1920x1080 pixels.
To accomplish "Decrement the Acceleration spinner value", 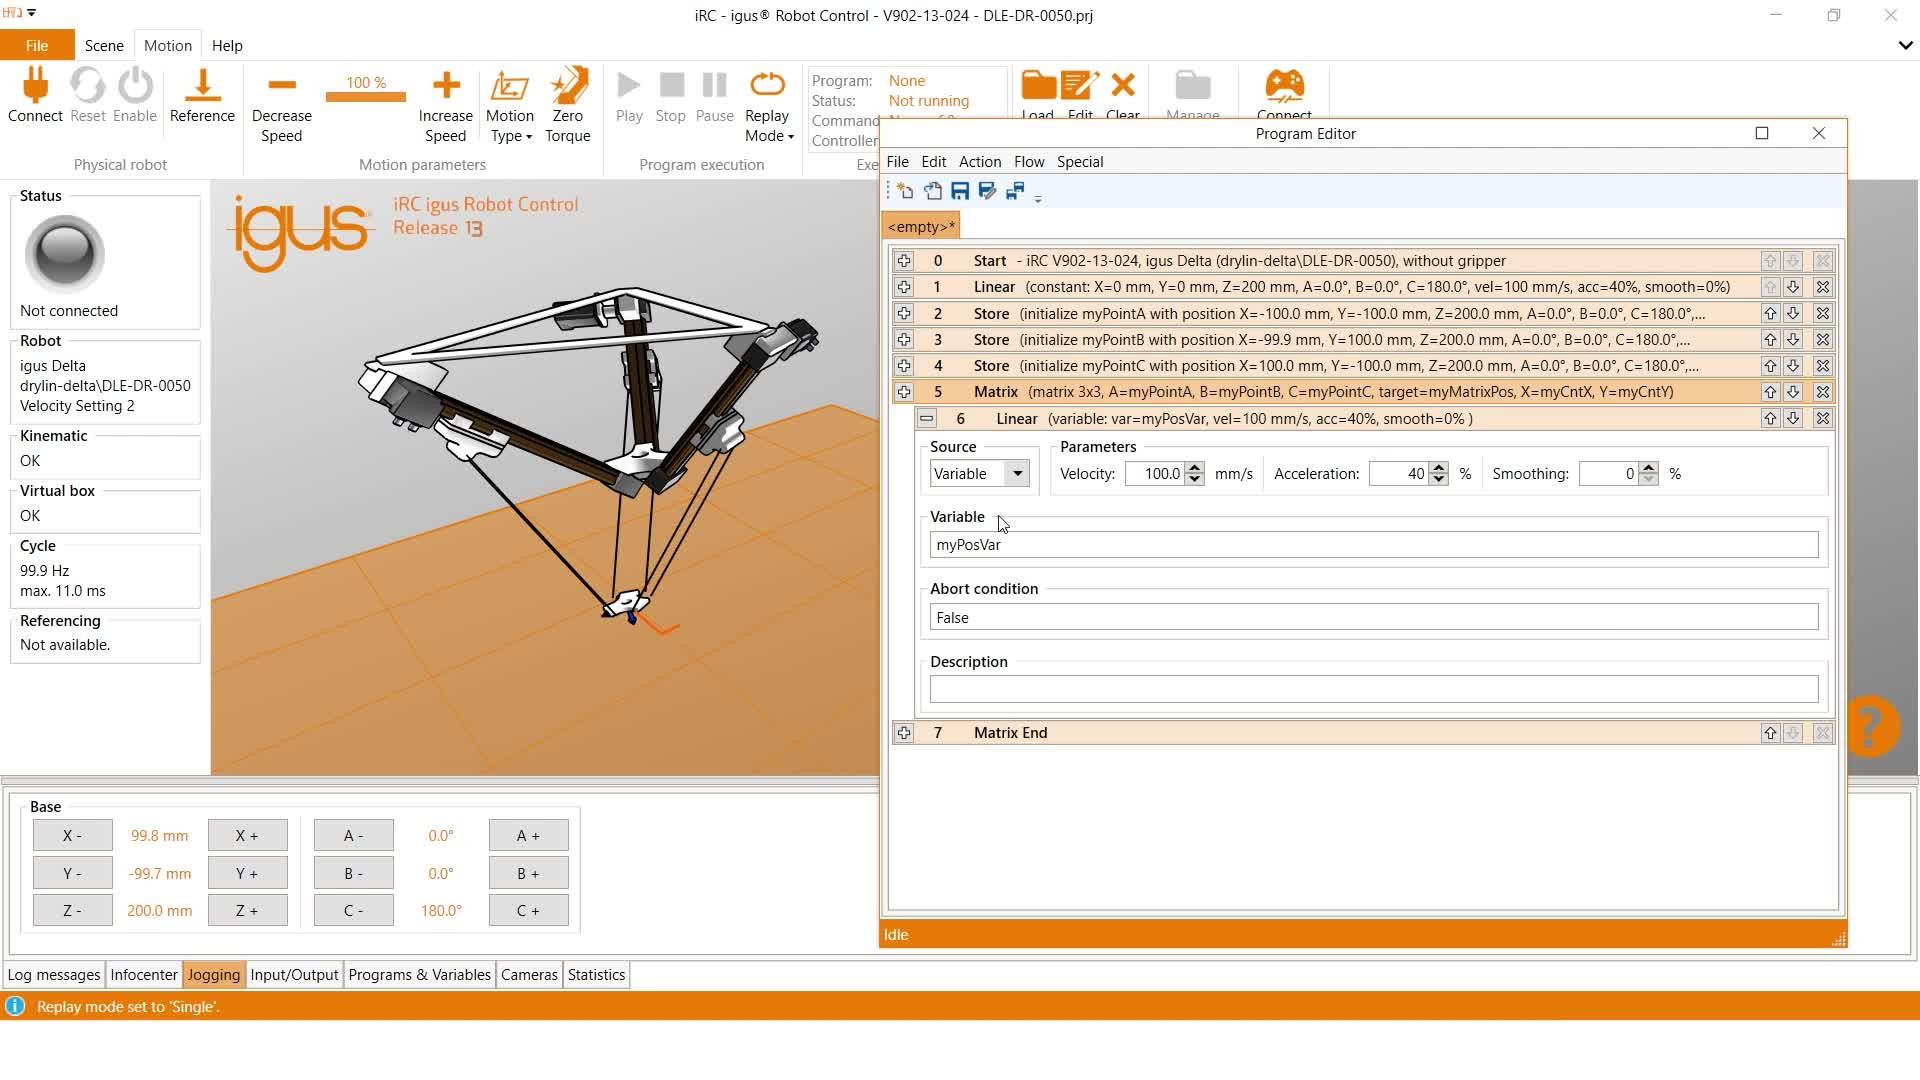I will click(x=1439, y=480).
